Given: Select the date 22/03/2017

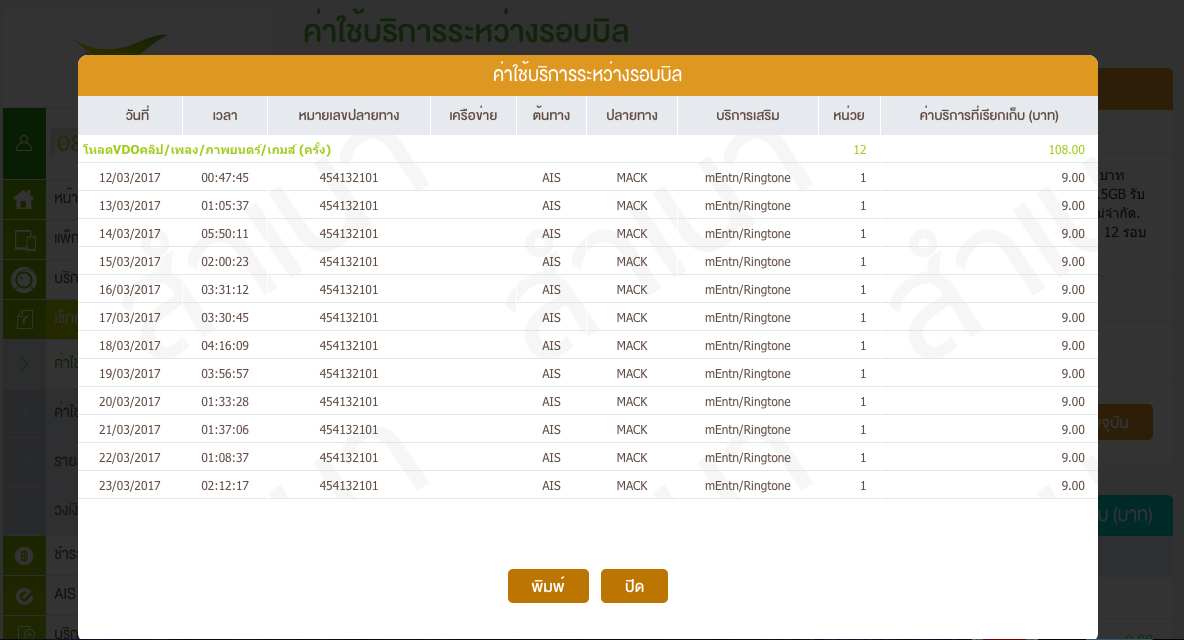Looking at the screenshot, I should [130, 457].
